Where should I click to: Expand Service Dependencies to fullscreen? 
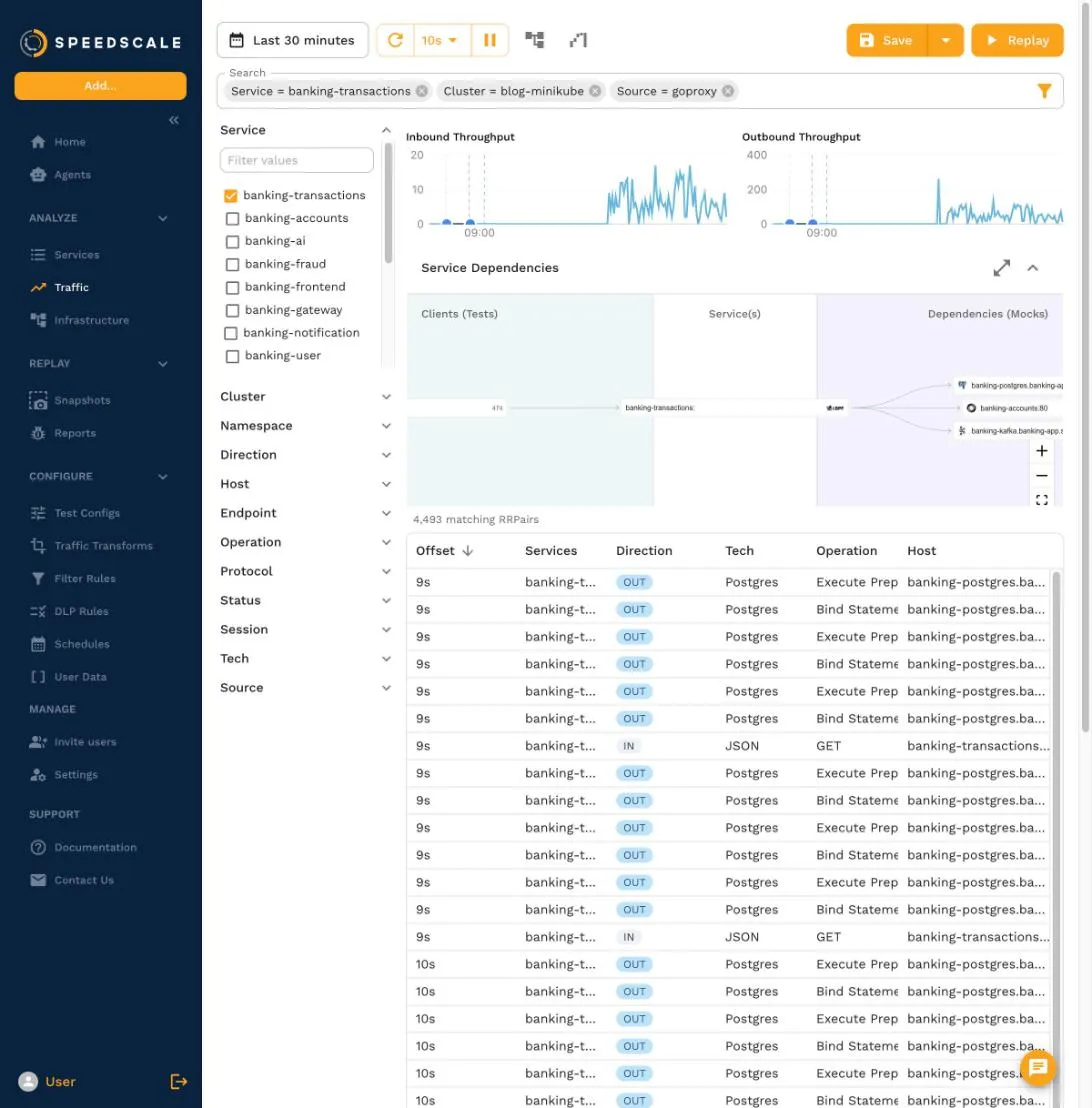tap(1002, 268)
